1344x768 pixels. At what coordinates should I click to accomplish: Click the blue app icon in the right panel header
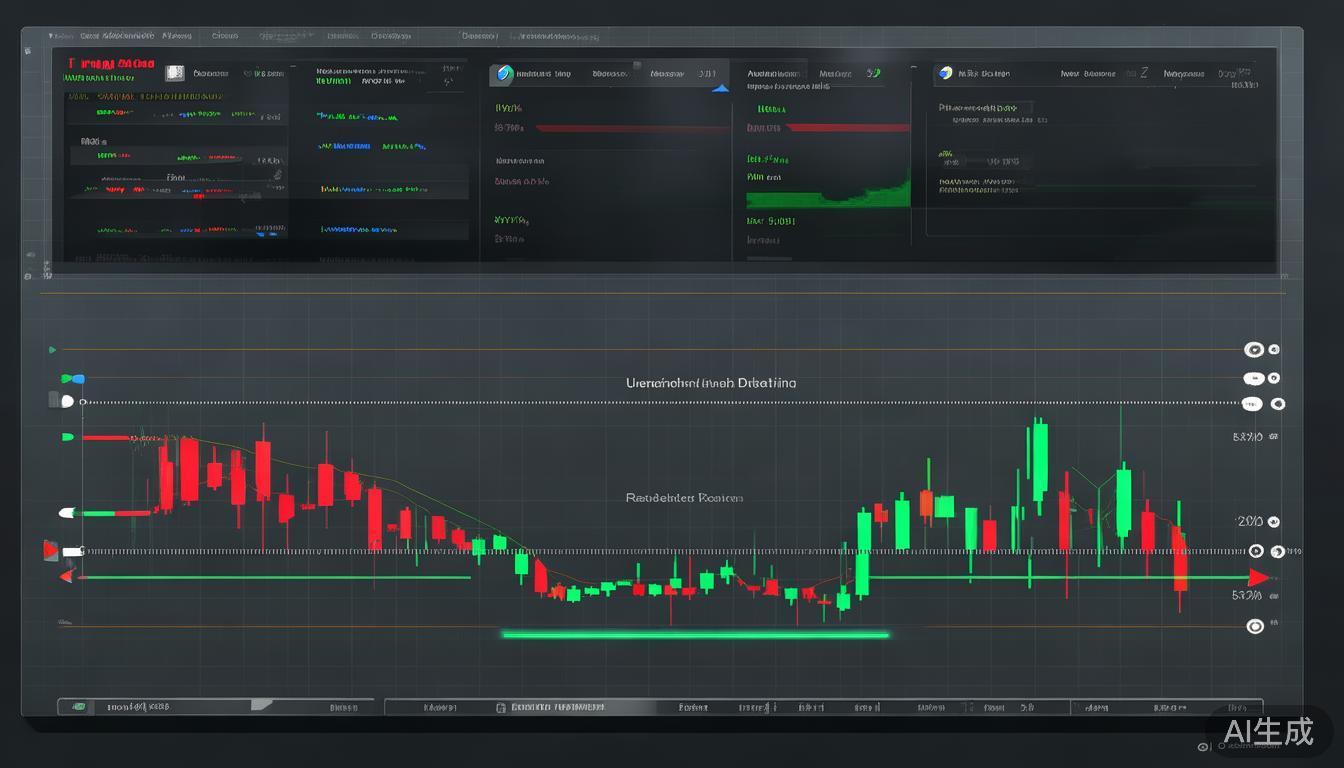click(x=944, y=72)
